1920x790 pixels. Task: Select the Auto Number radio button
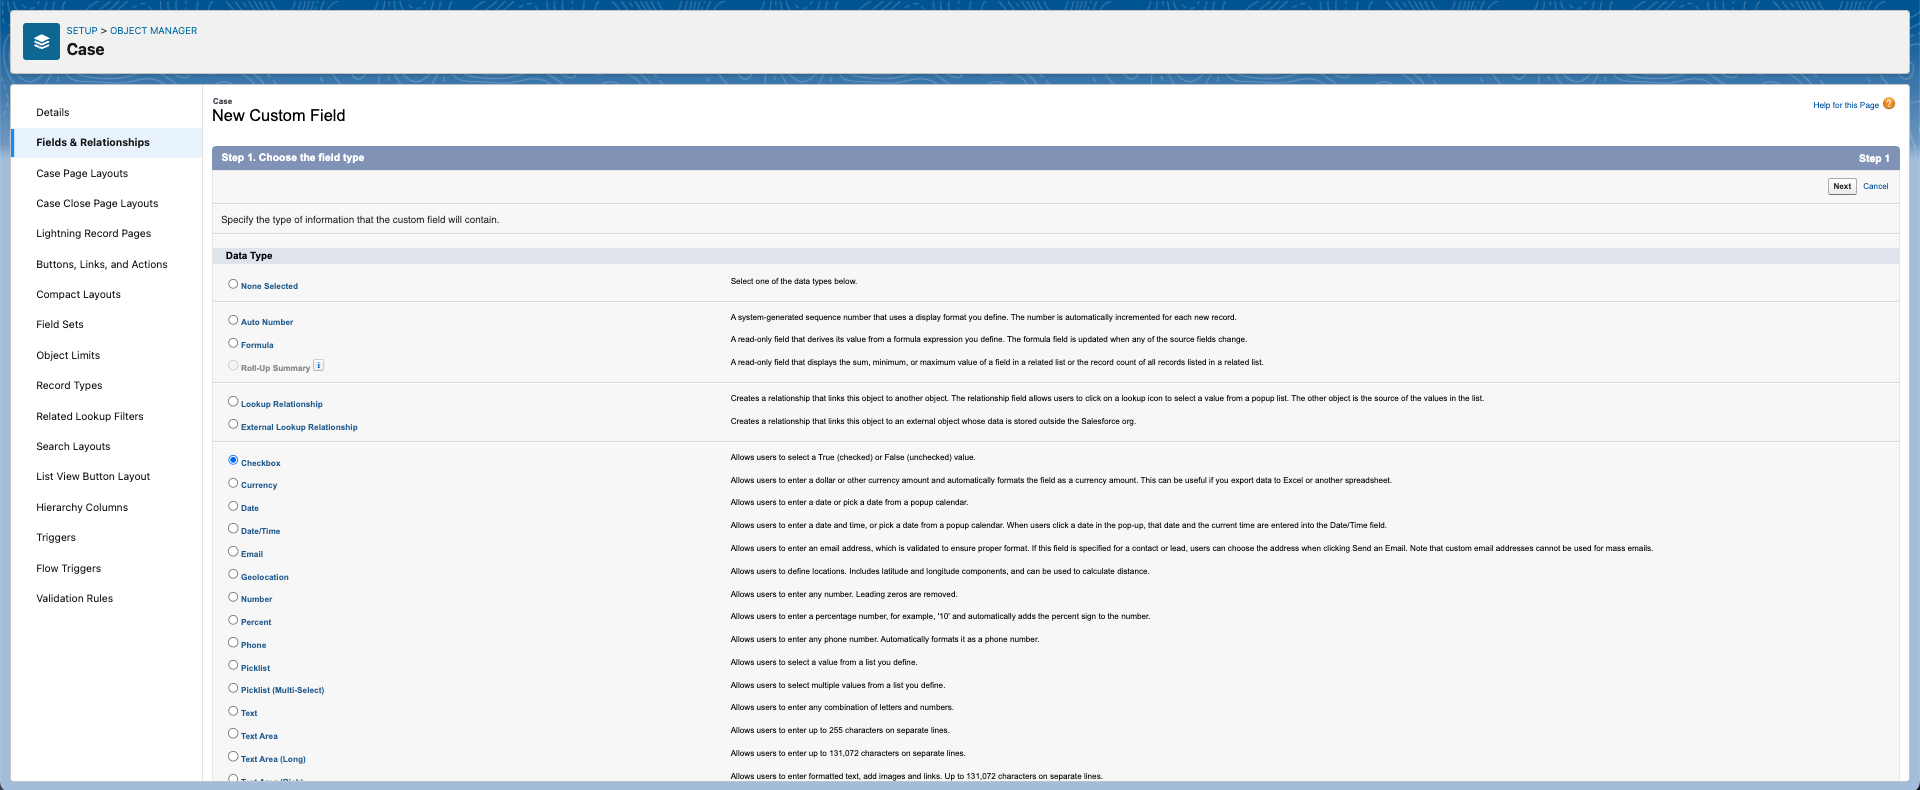coord(233,320)
